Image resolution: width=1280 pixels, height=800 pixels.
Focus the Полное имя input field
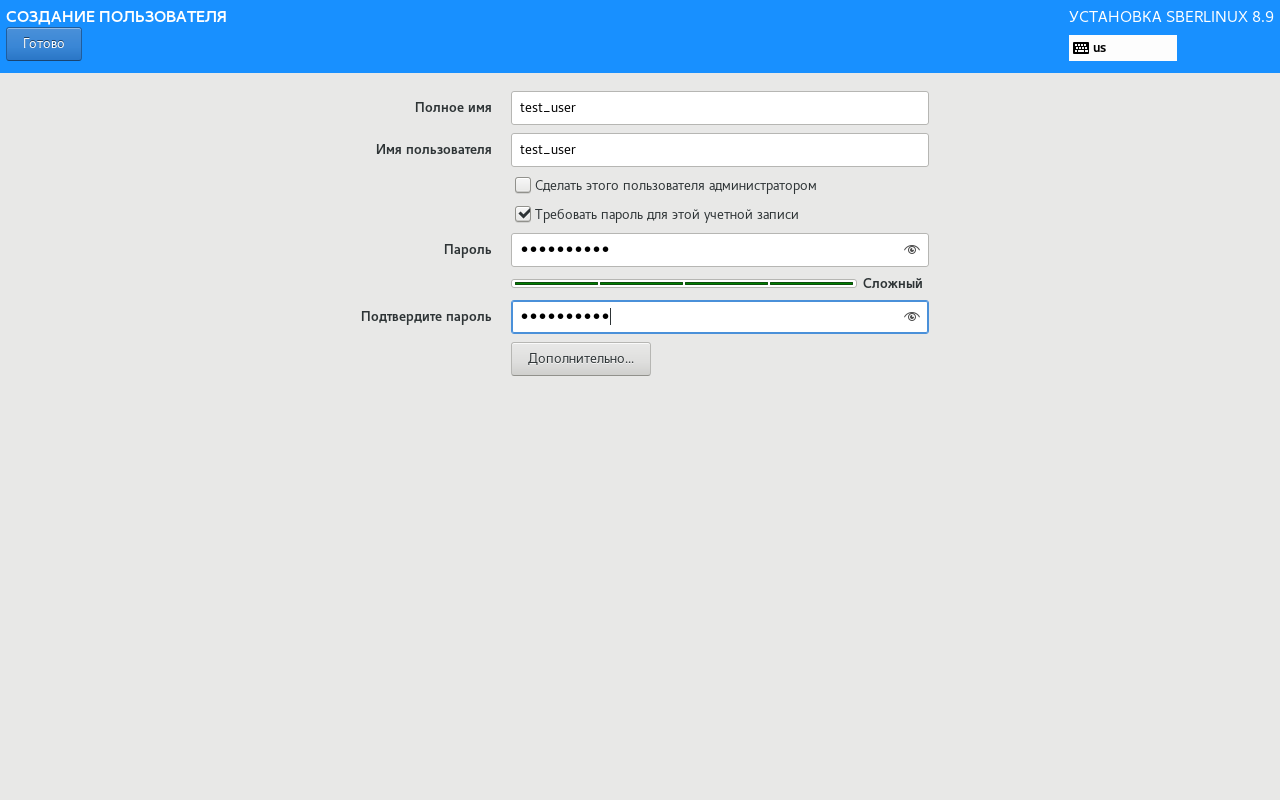click(719, 108)
